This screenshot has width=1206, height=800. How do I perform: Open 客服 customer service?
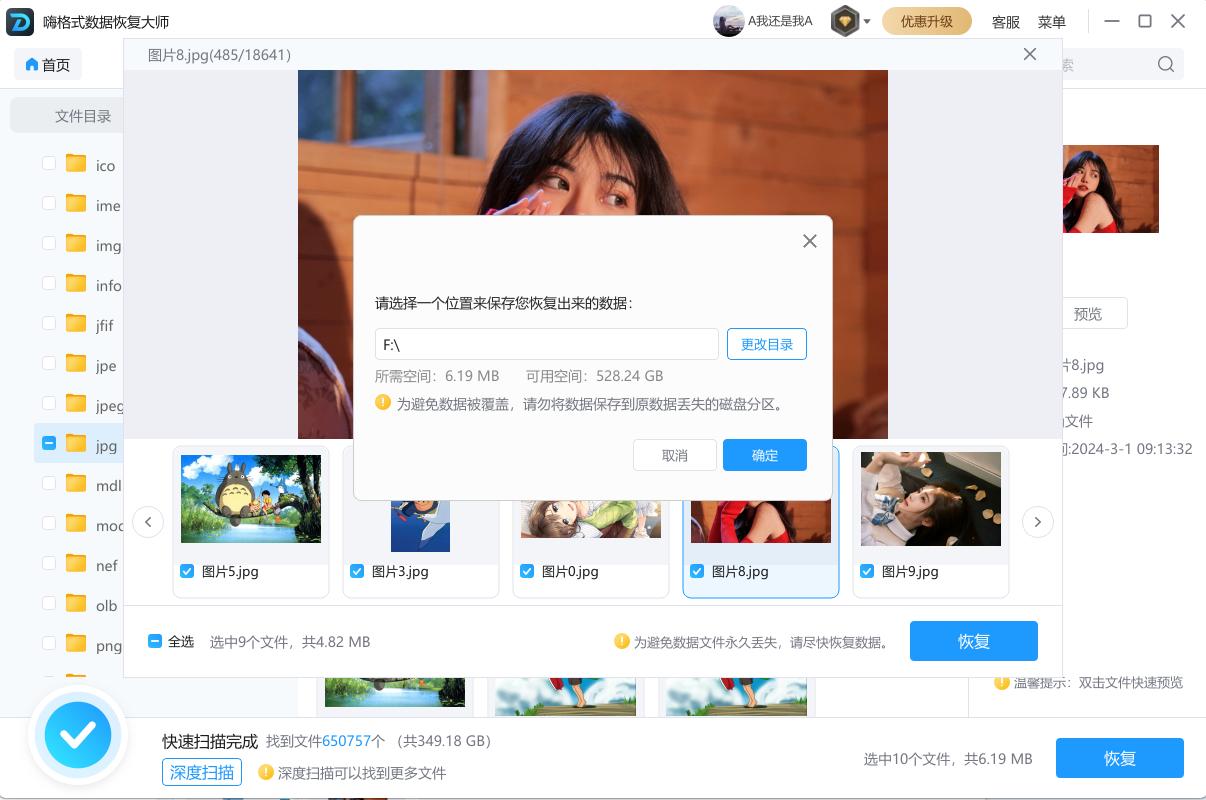click(x=1005, y=22)
